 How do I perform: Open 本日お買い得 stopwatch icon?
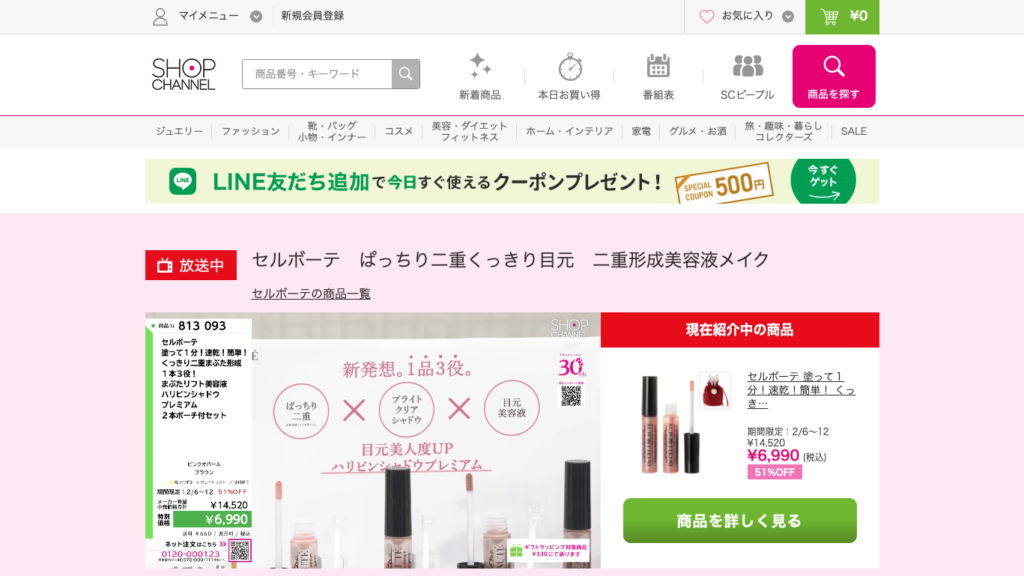(x=569, y=67)
